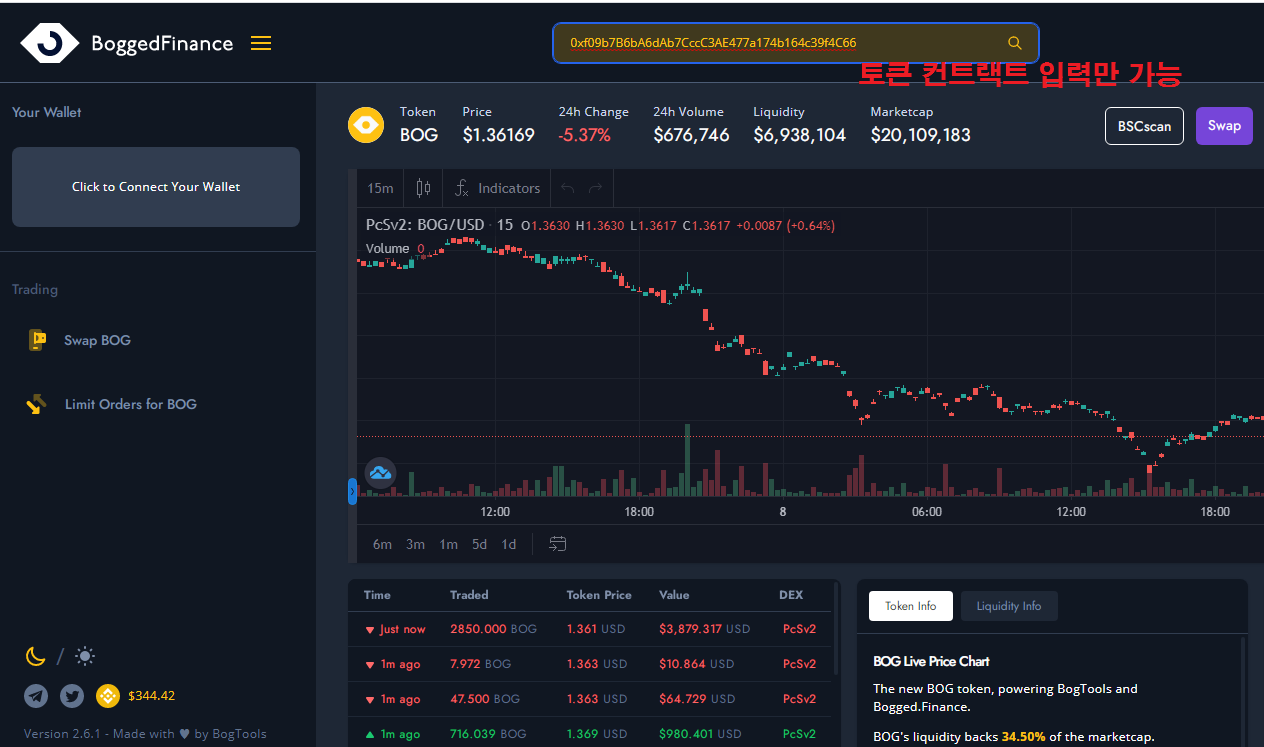The height and width of the screenshot is (747, 1264).
Task: Click the -5.37% 24h change value
Action: (585, 135)
